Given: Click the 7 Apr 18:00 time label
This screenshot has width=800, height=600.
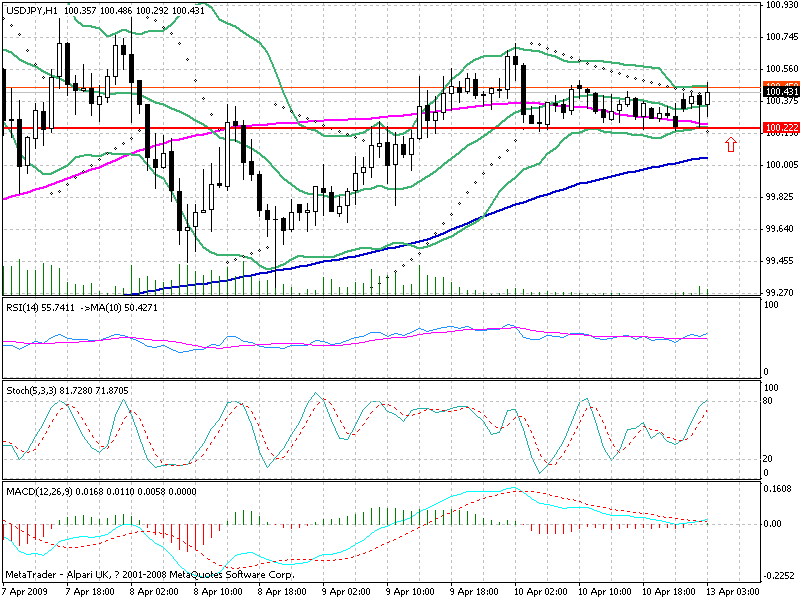Looking at the screenshot, I should click(90, 592).
